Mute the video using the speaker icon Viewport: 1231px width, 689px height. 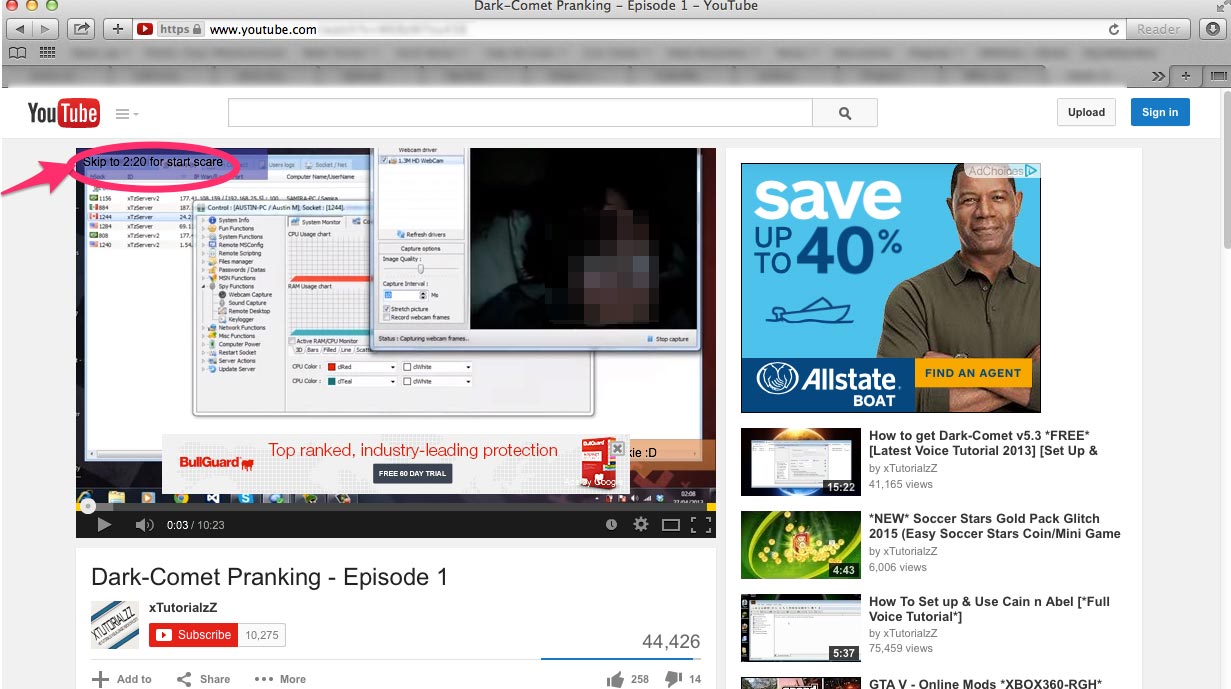(x=144, y=525)
